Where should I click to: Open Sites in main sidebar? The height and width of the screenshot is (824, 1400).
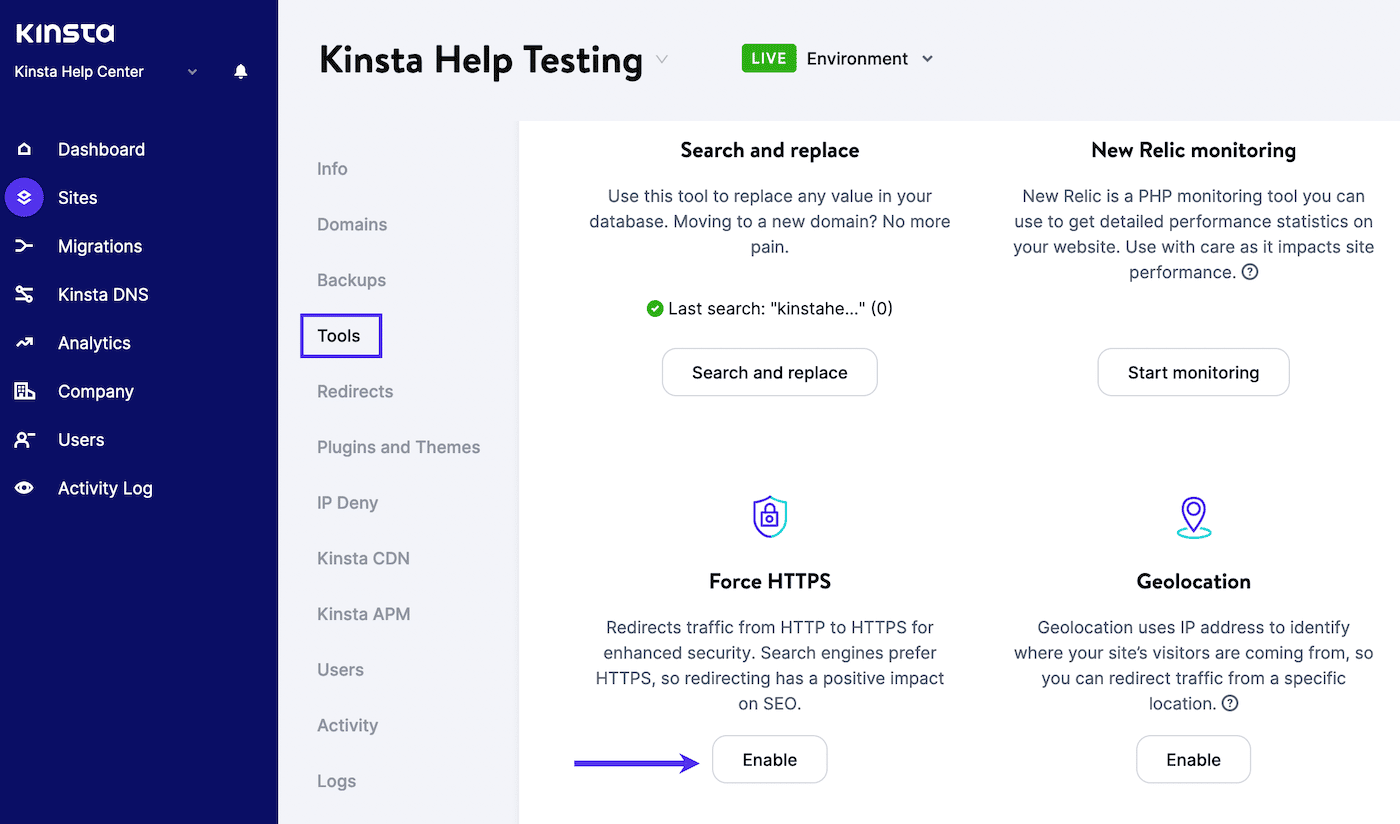(x=77, y=198)
